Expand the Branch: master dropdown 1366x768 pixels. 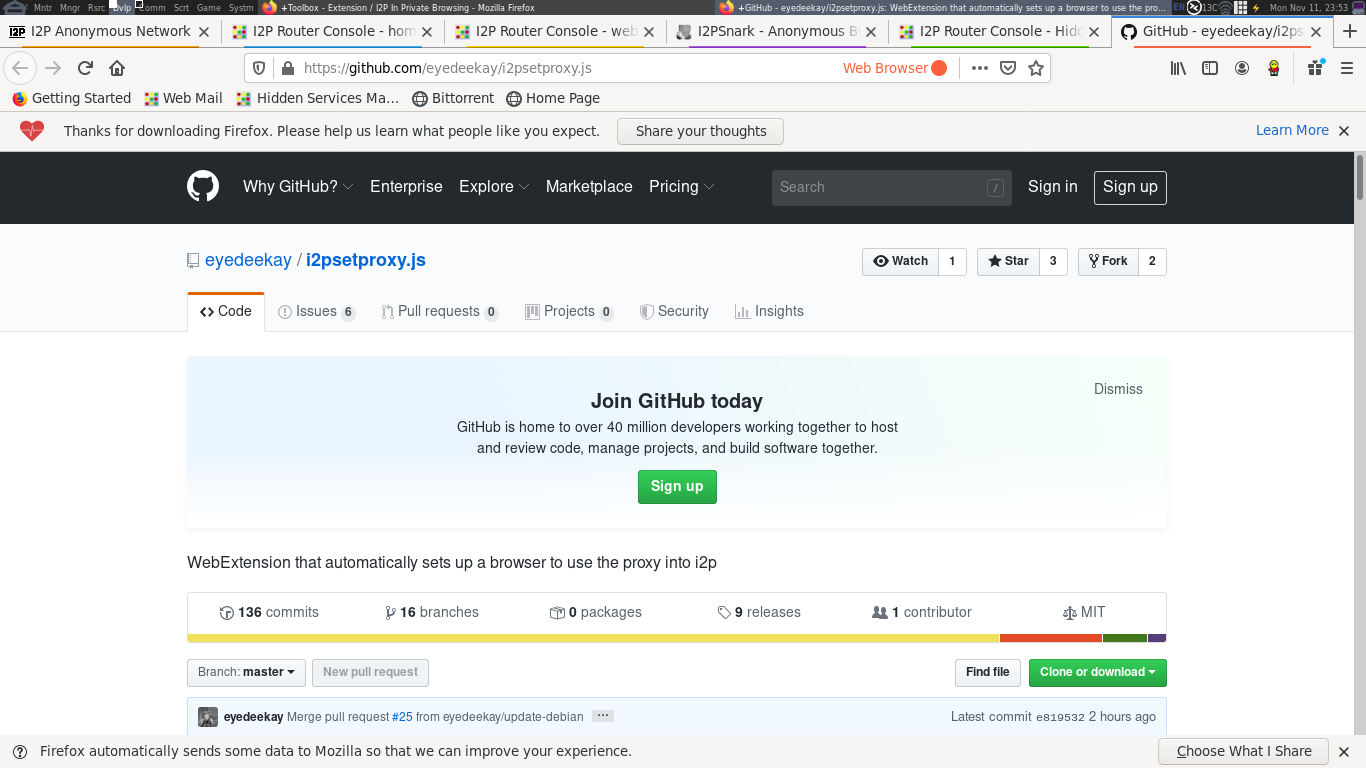(x=245, y=672)
